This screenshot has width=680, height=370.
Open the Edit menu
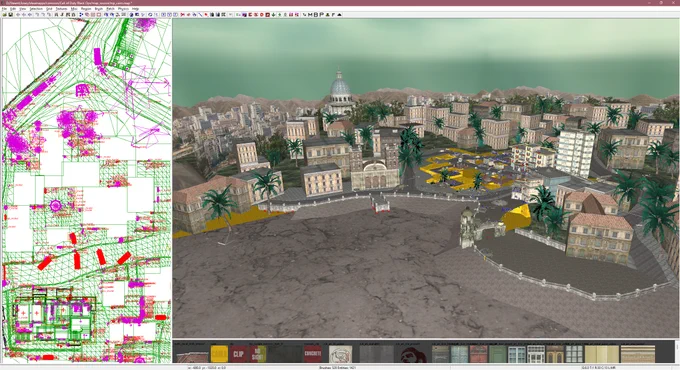tap(13, 9)
